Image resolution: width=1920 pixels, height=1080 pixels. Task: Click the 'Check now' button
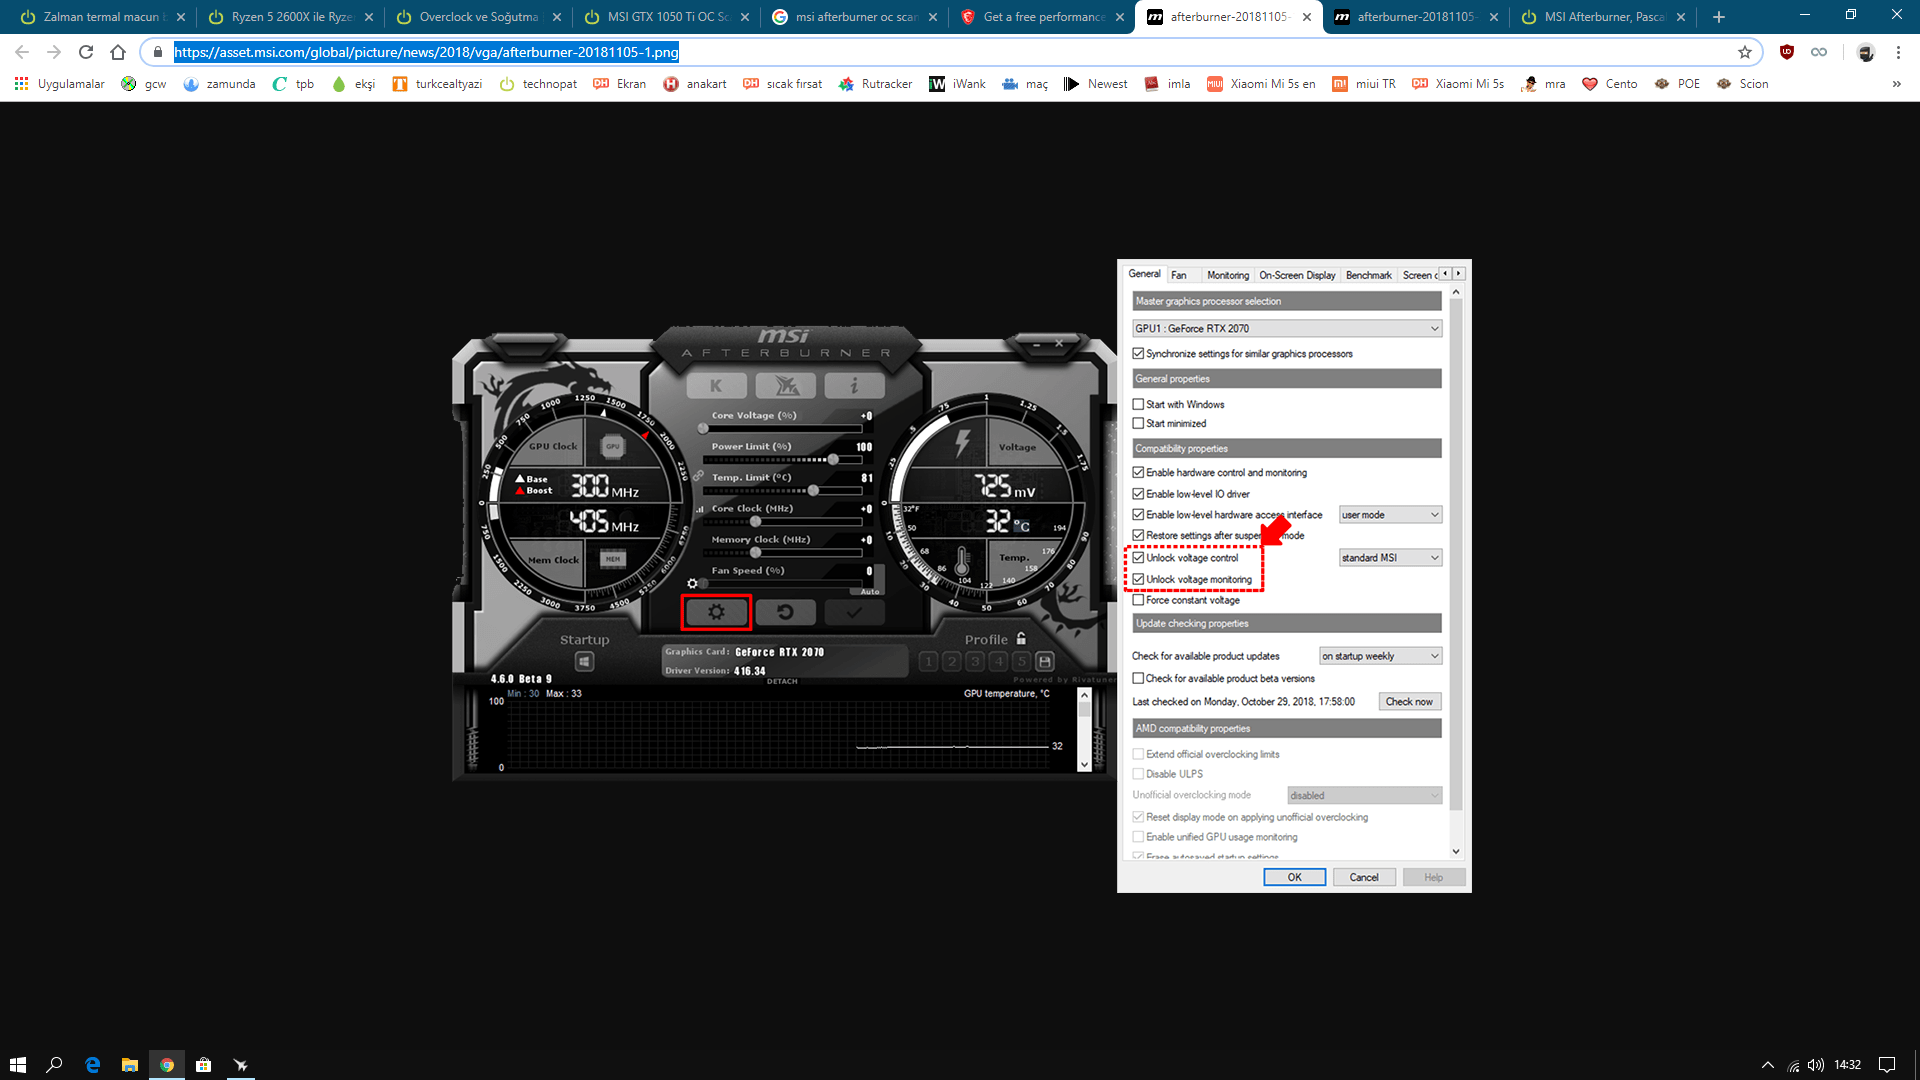tap(1409, 701)
